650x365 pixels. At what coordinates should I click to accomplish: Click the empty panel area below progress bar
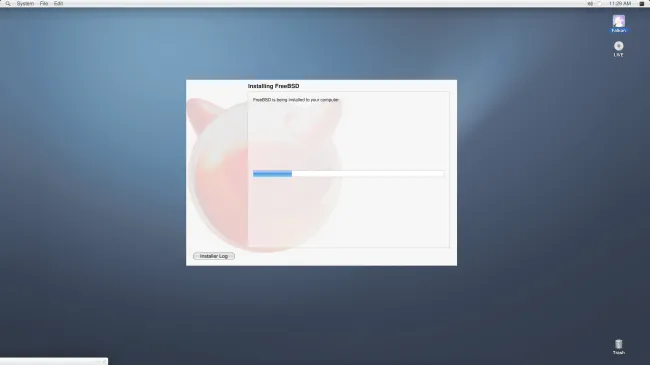tap(348, 212)
